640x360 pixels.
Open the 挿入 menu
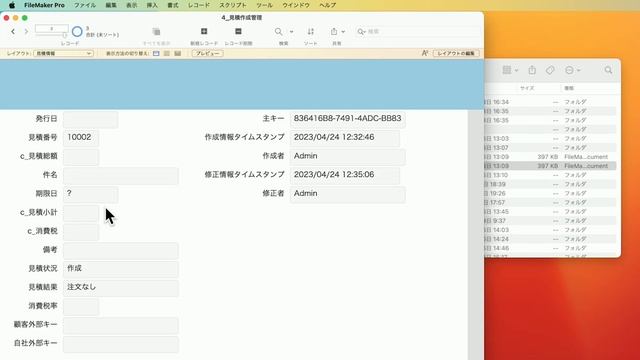[x=152, y=5]
